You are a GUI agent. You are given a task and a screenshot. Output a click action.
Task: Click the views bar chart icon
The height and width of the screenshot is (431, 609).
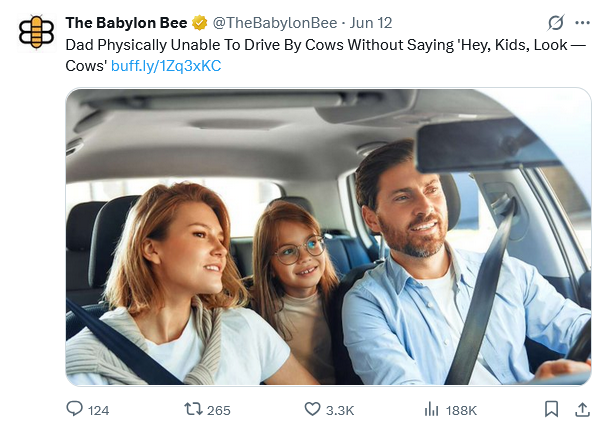tap(432, 409)
